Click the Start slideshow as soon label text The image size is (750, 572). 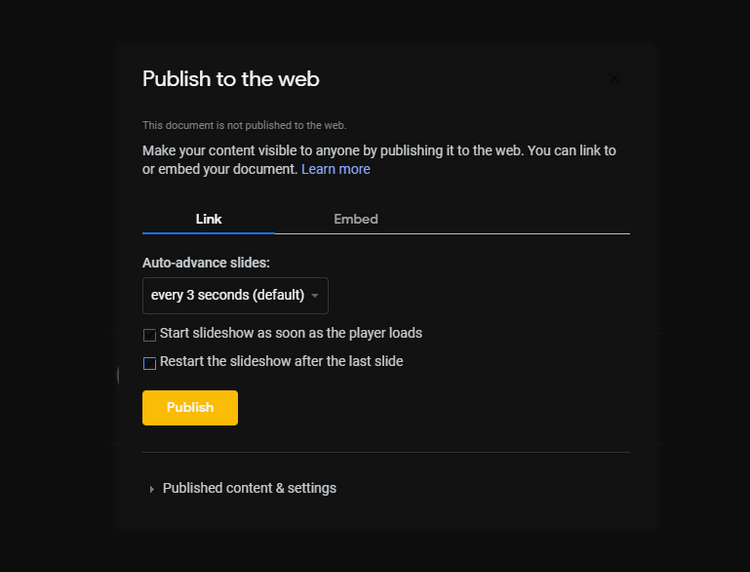click(x=291, y=333)
